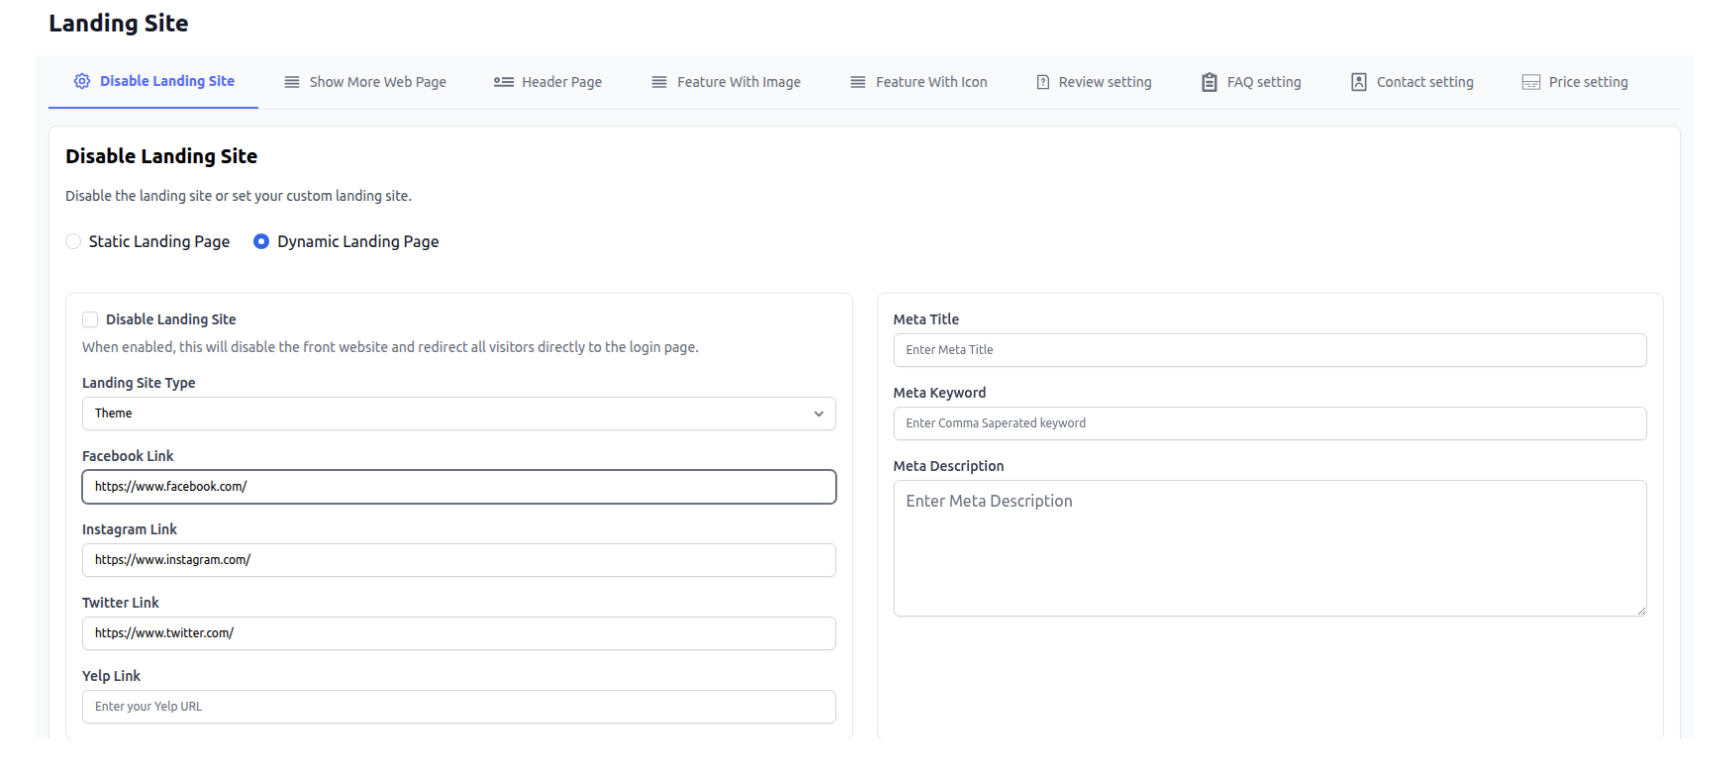
Task: Open the FAQ setting tab
Action: [x=1251, y=82]
